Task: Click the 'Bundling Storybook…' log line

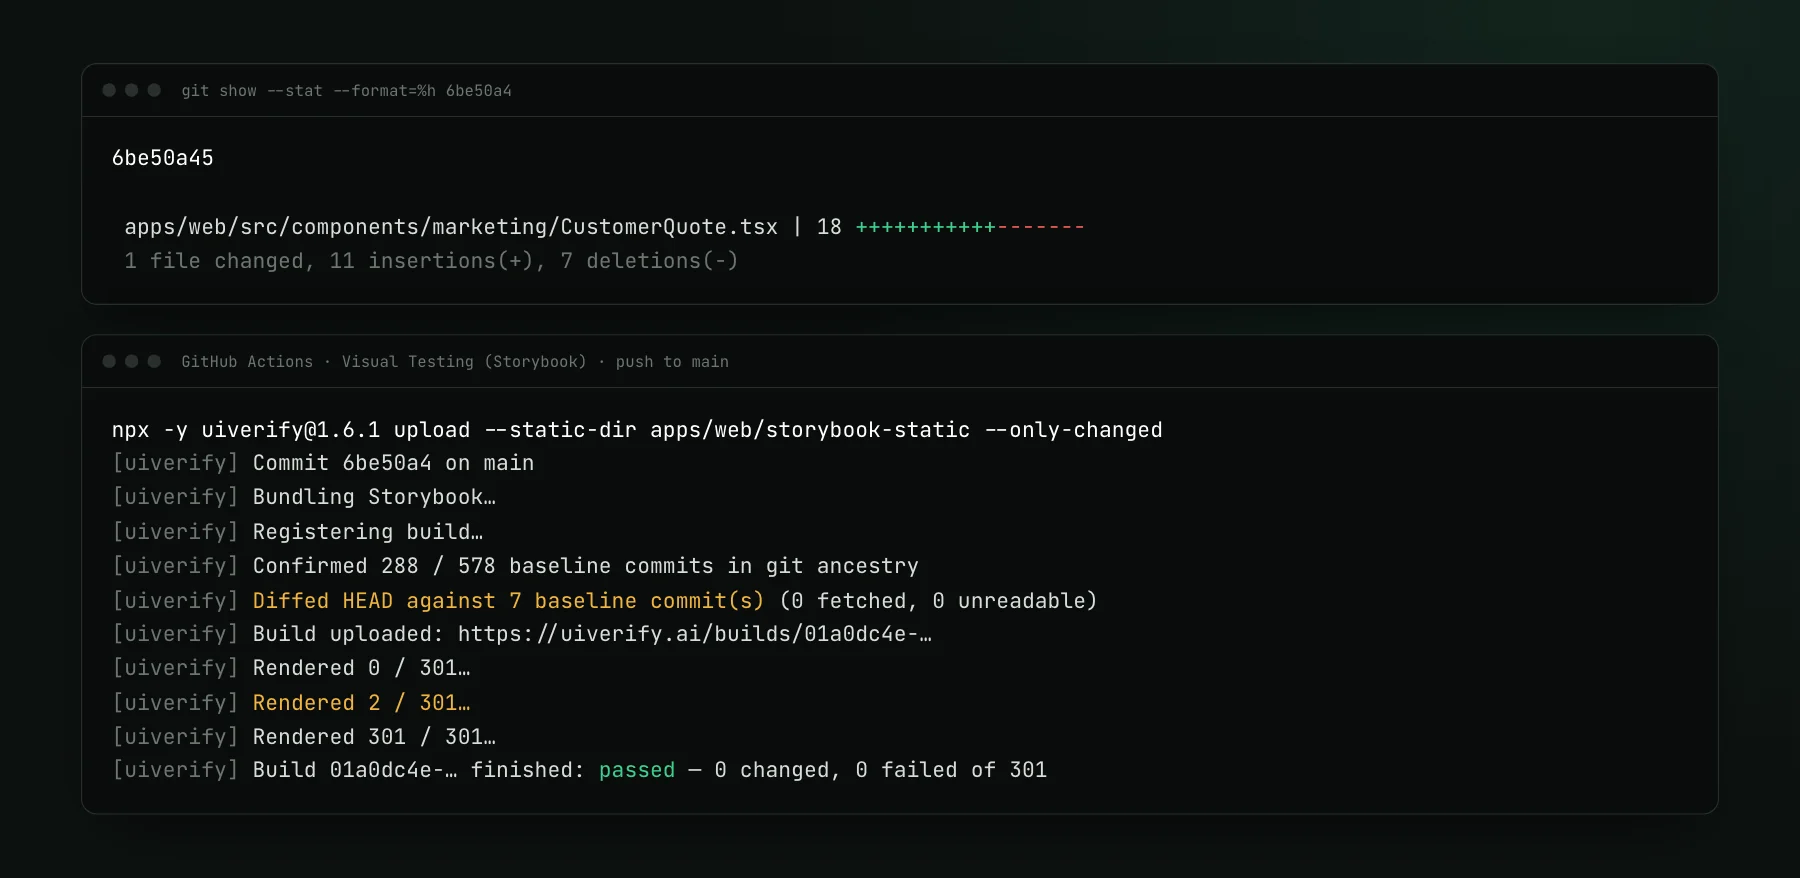Action: [304, 497]
